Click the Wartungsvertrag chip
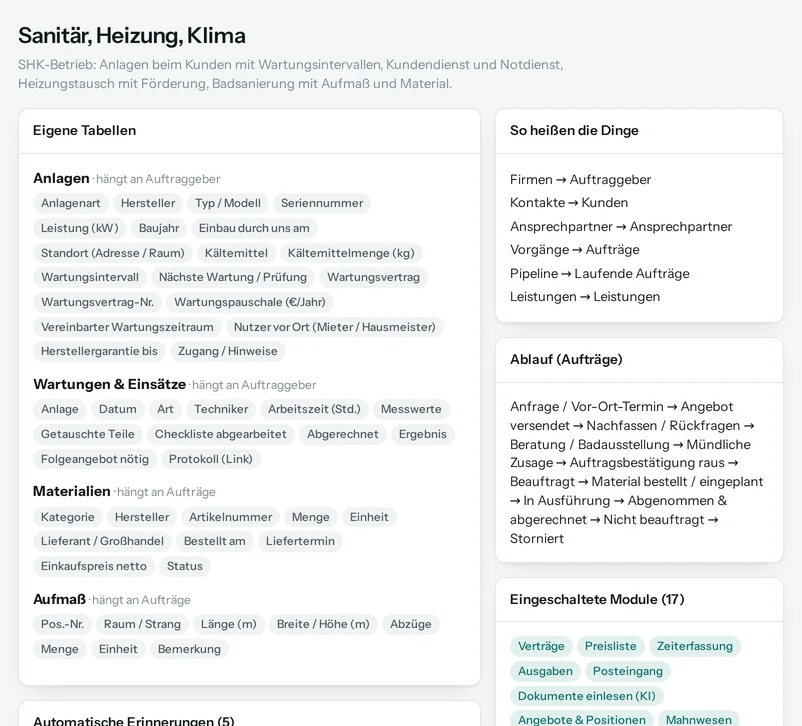The width and height of the screenshot is (802, 726). (x=373, y=277)
